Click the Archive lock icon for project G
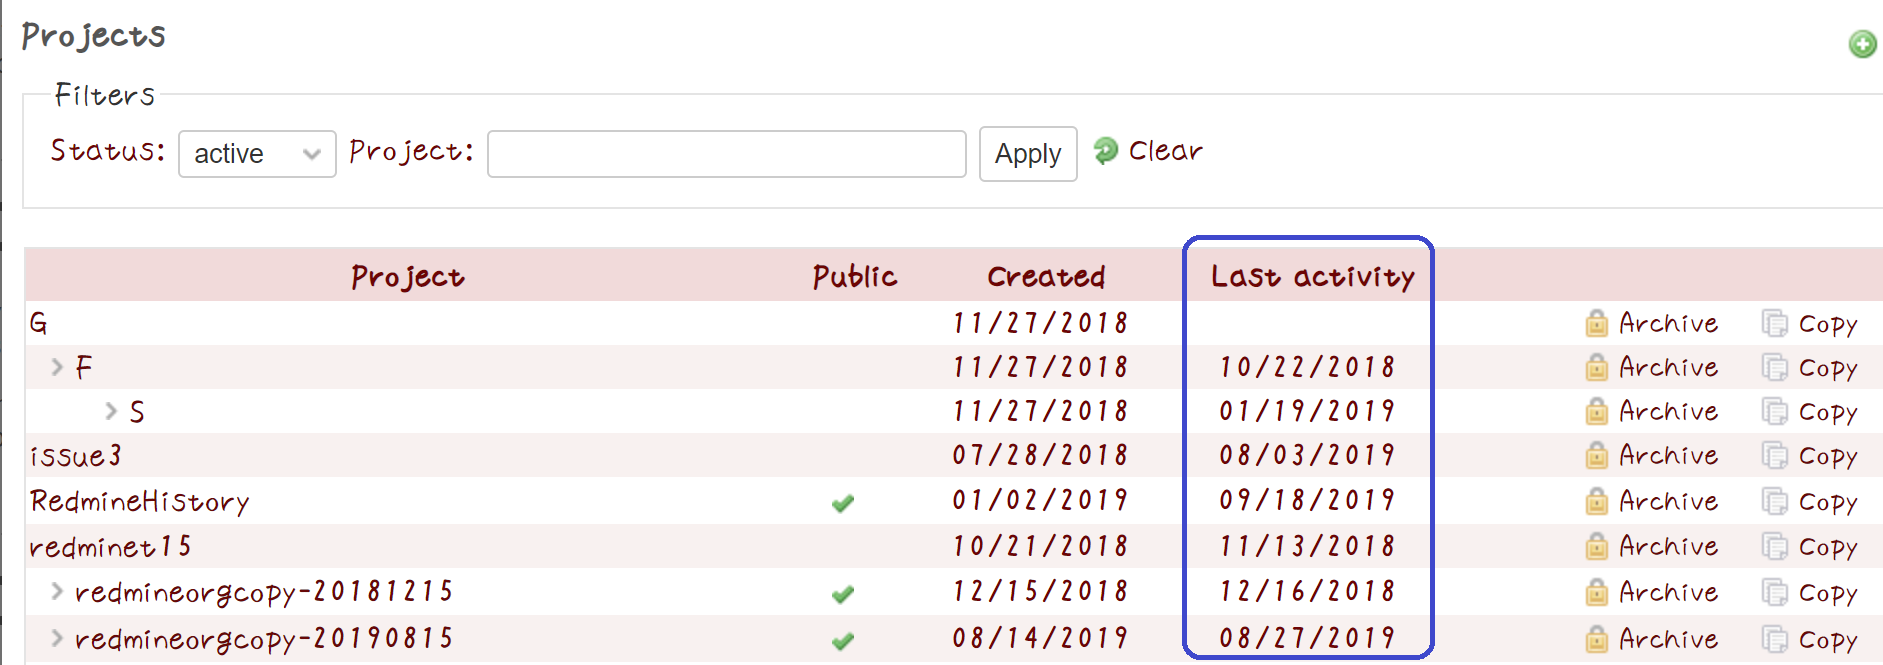1883x665 pixels. pos(1597,323)
